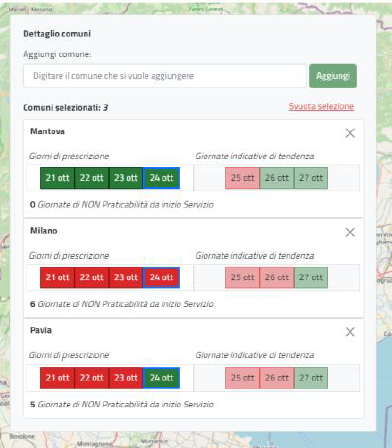Select 22 ott for Mantova

coord(92,178)
